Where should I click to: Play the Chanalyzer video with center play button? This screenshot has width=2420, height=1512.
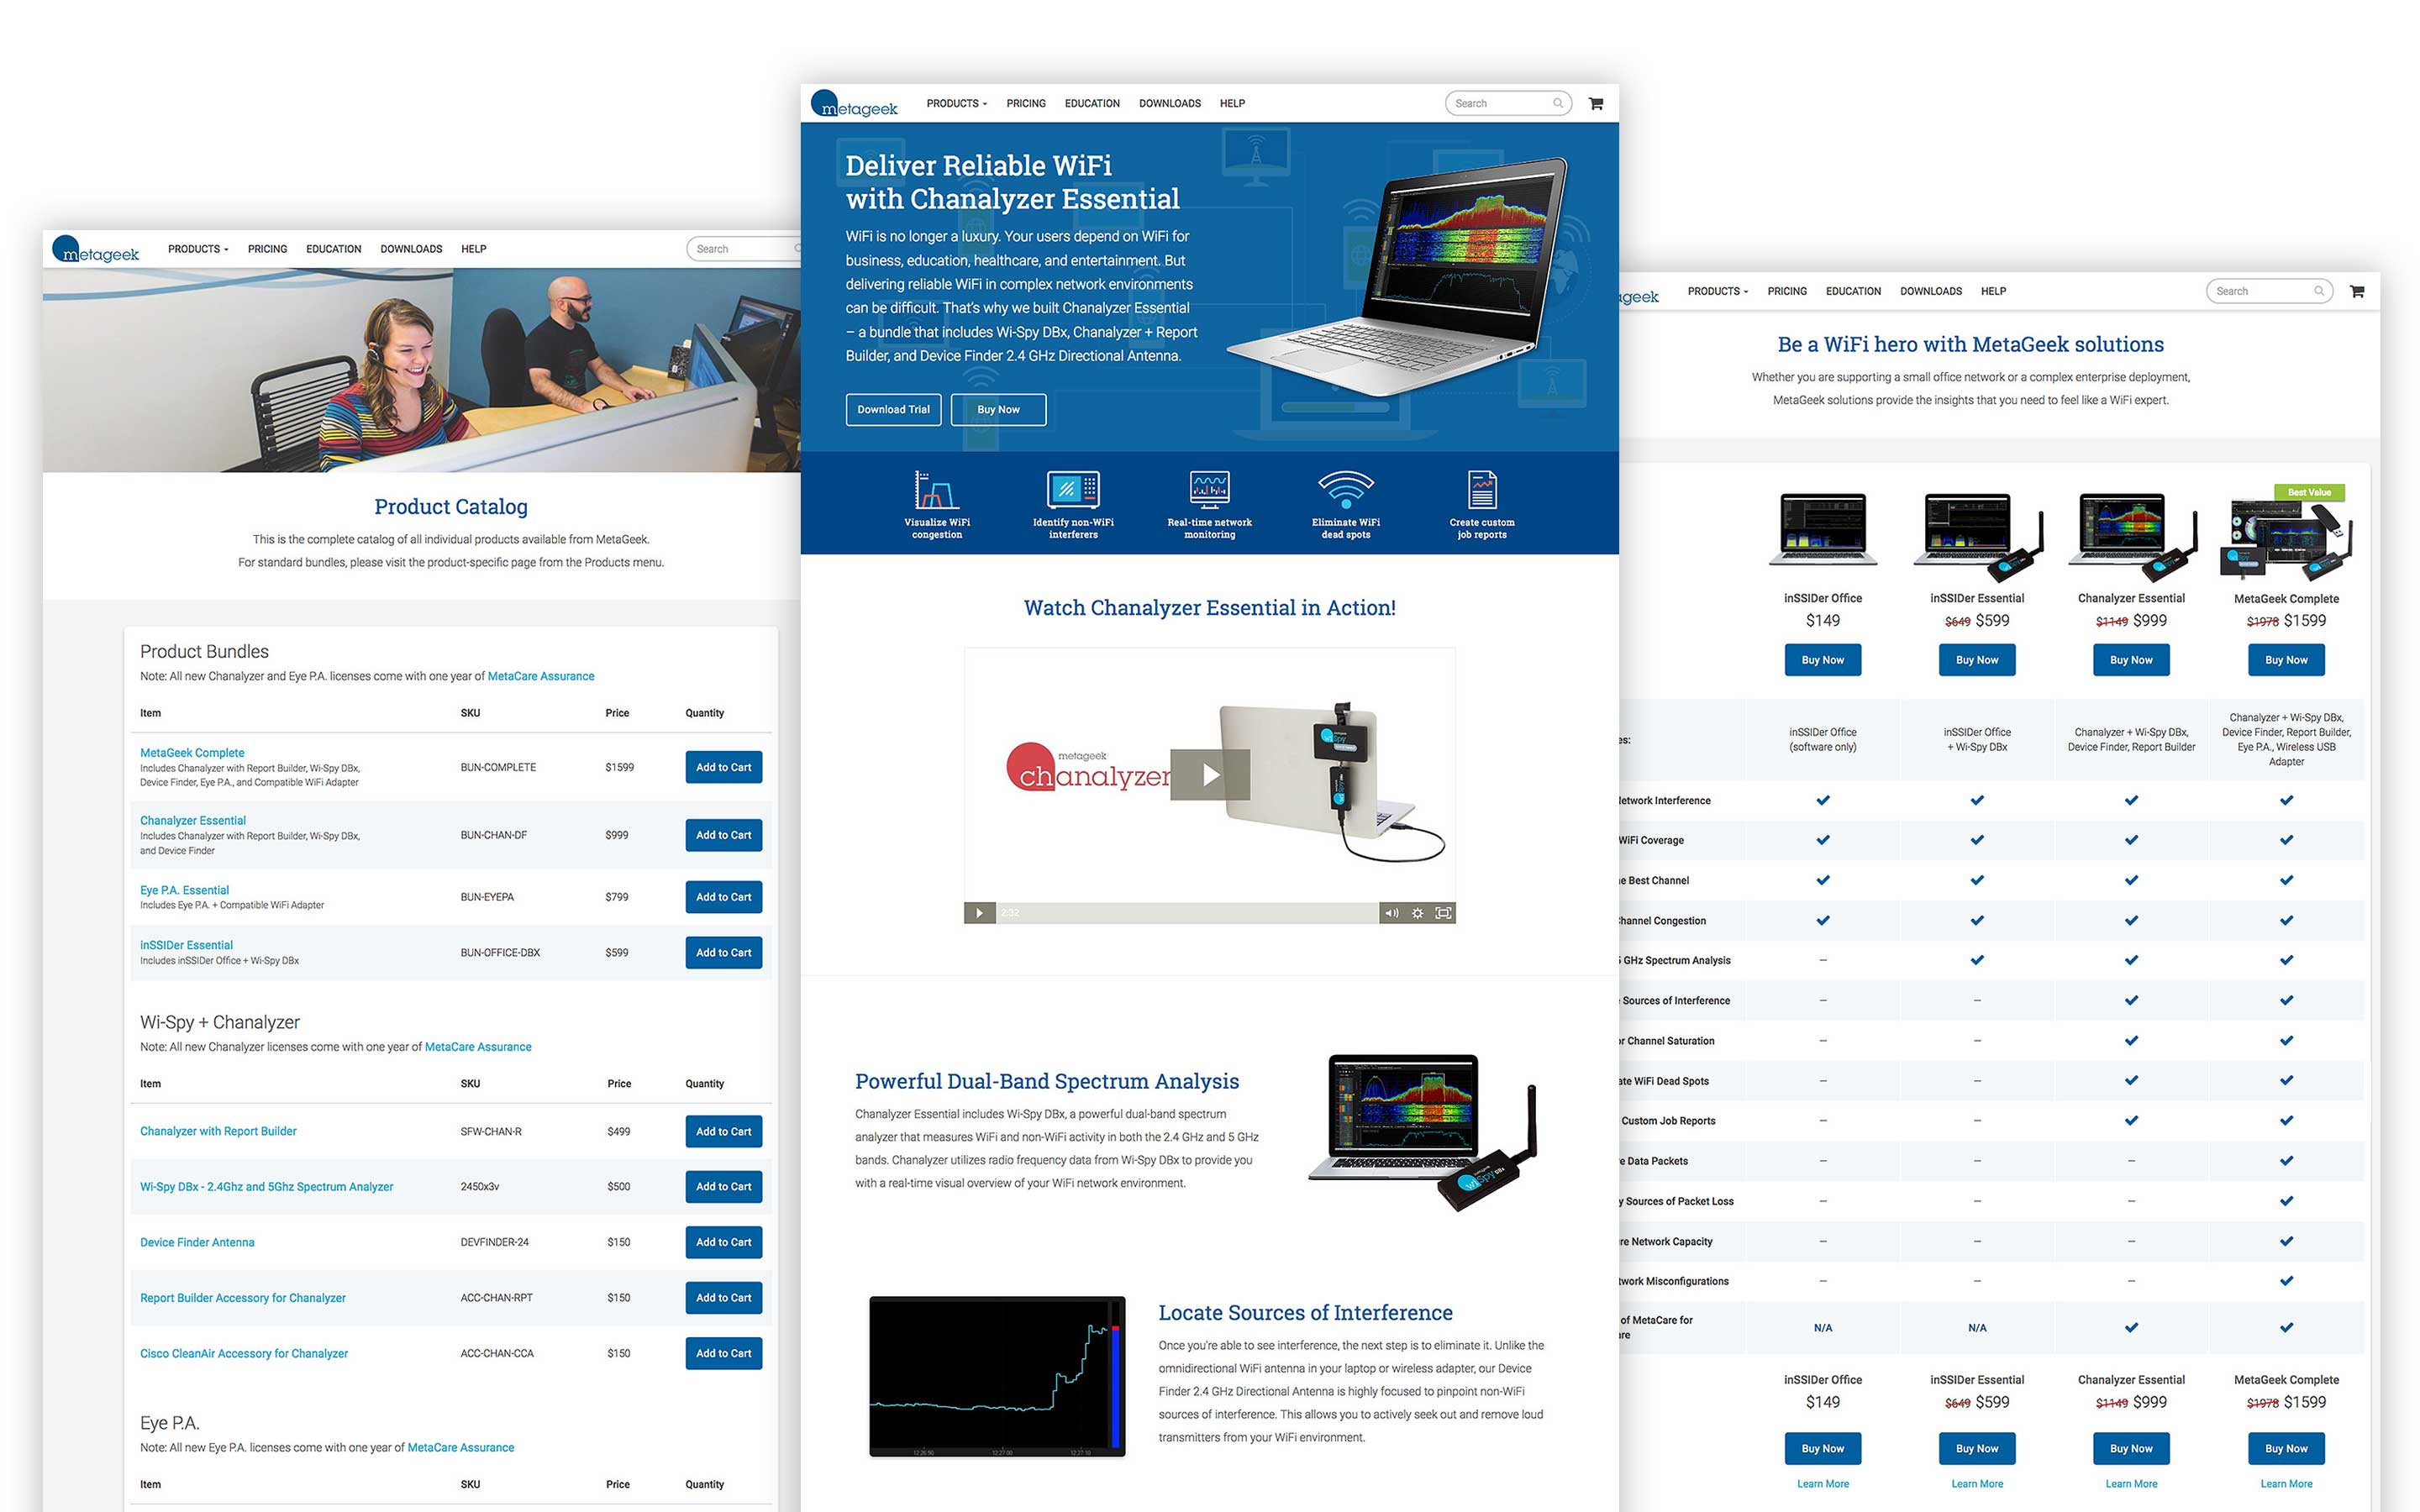(1210, 775)
